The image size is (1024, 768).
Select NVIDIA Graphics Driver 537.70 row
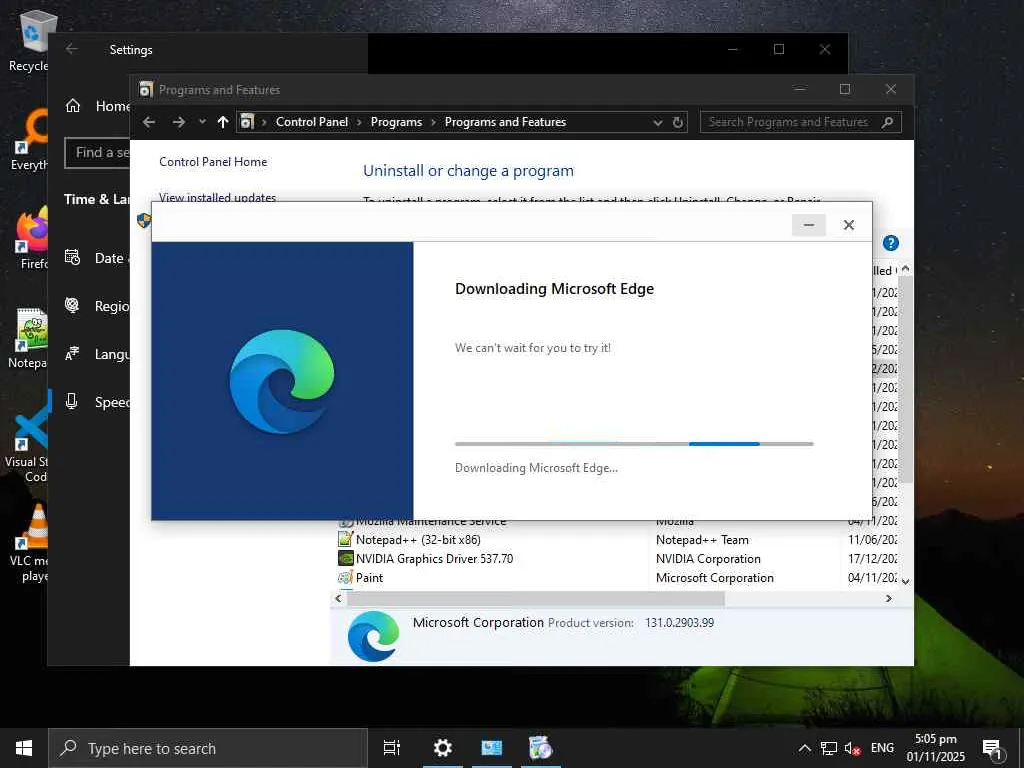point(617,559)
